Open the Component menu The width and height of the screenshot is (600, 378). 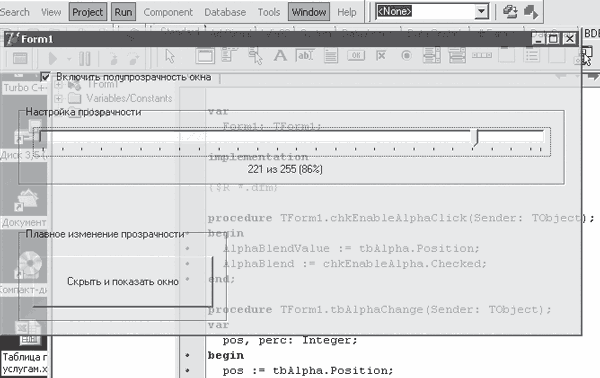pyautogui.click(x=168, y=12)
